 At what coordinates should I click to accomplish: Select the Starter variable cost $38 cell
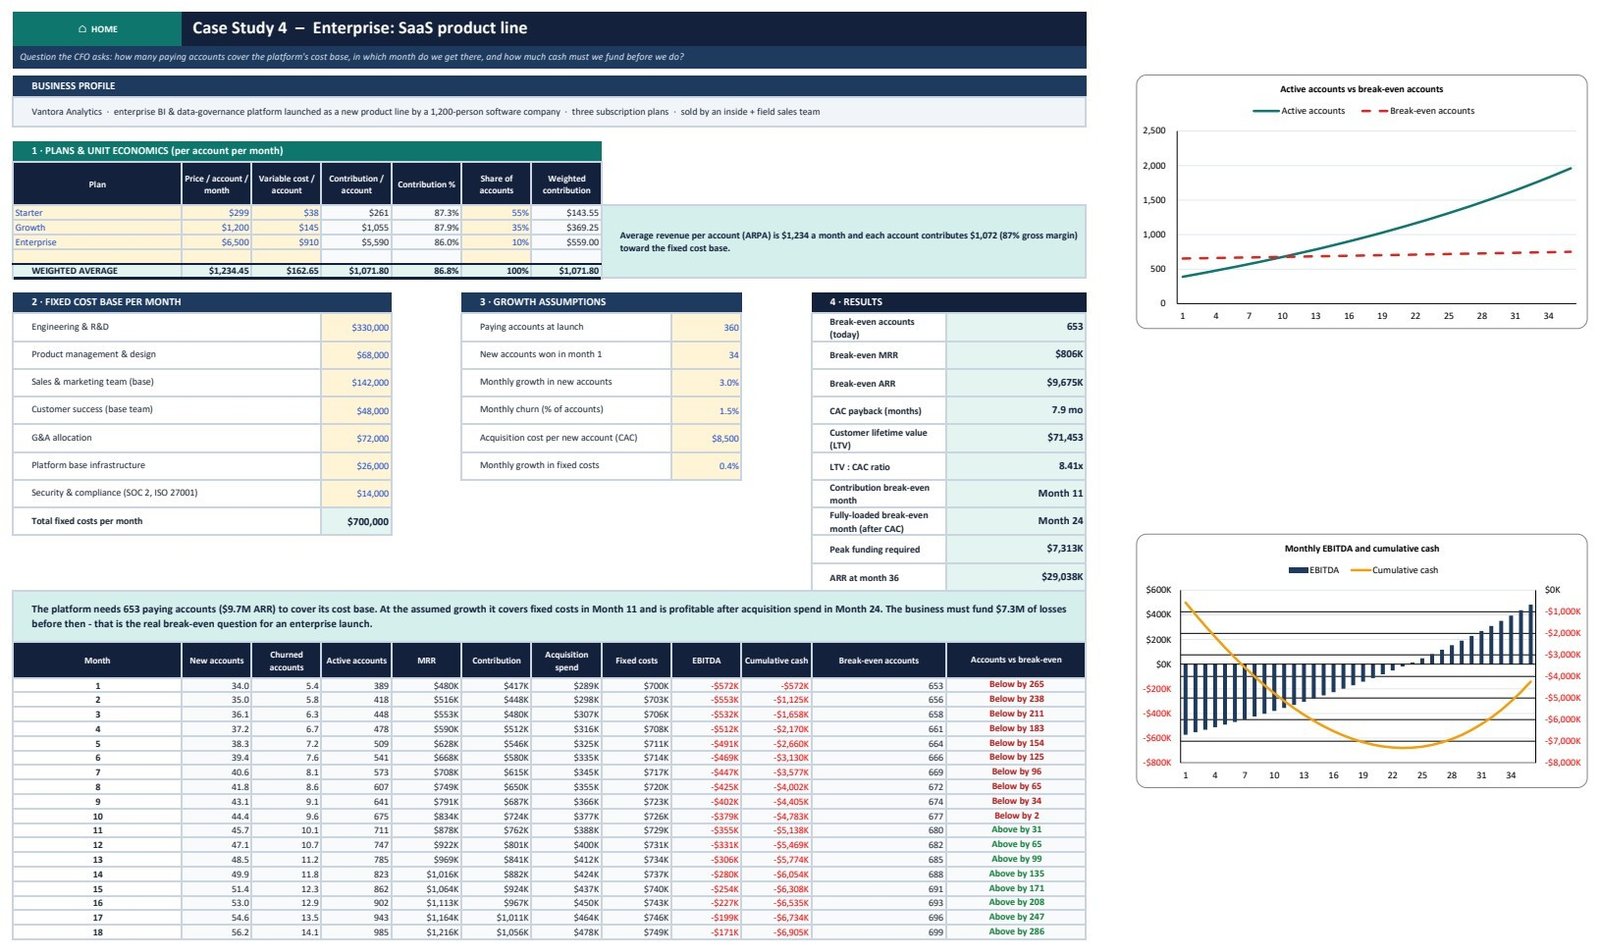pyautogui.click(x=286, y=213)
